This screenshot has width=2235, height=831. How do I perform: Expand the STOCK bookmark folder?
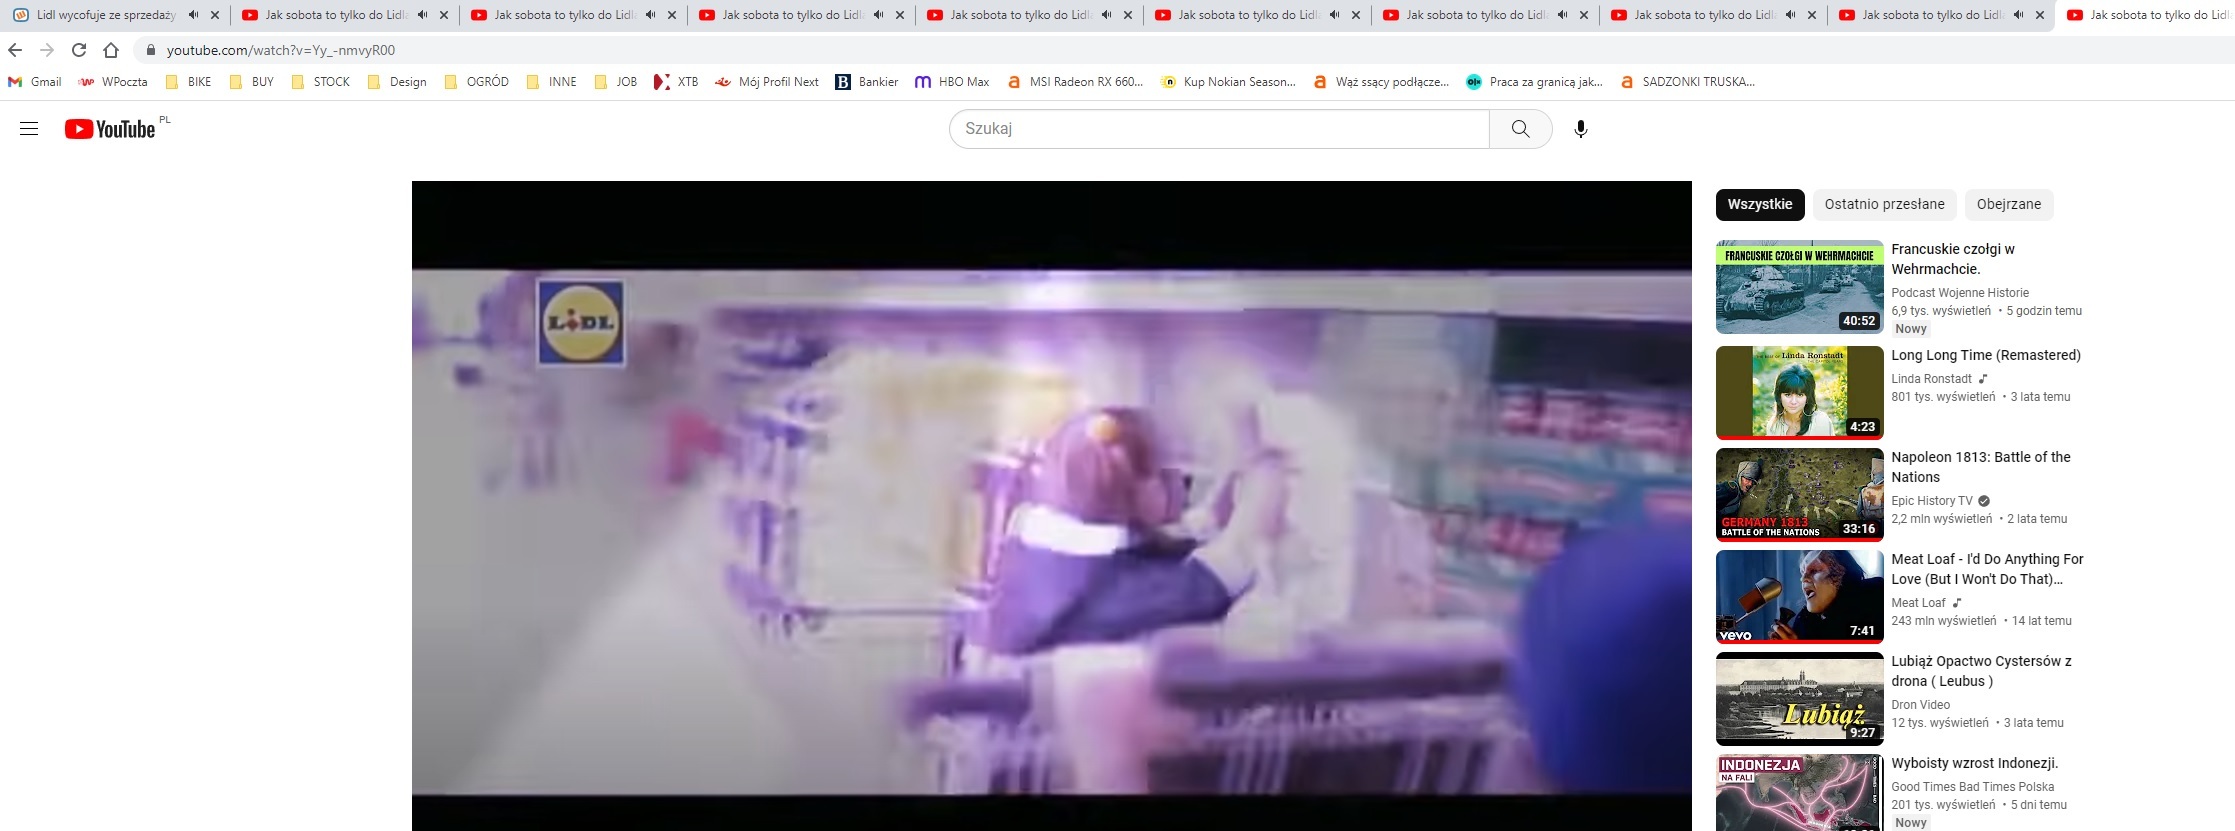(x=320, y=82)
